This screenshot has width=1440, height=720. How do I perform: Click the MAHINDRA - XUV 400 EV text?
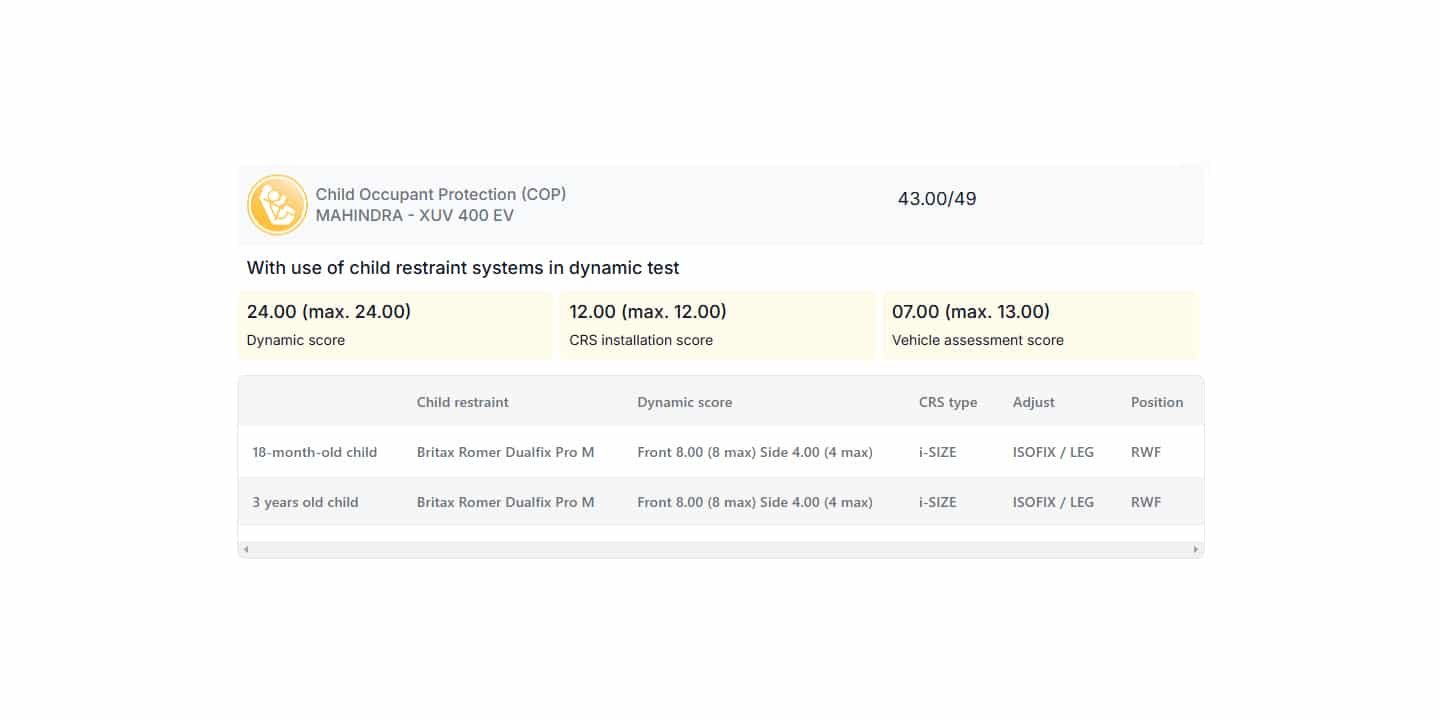[x=415, y=215]
